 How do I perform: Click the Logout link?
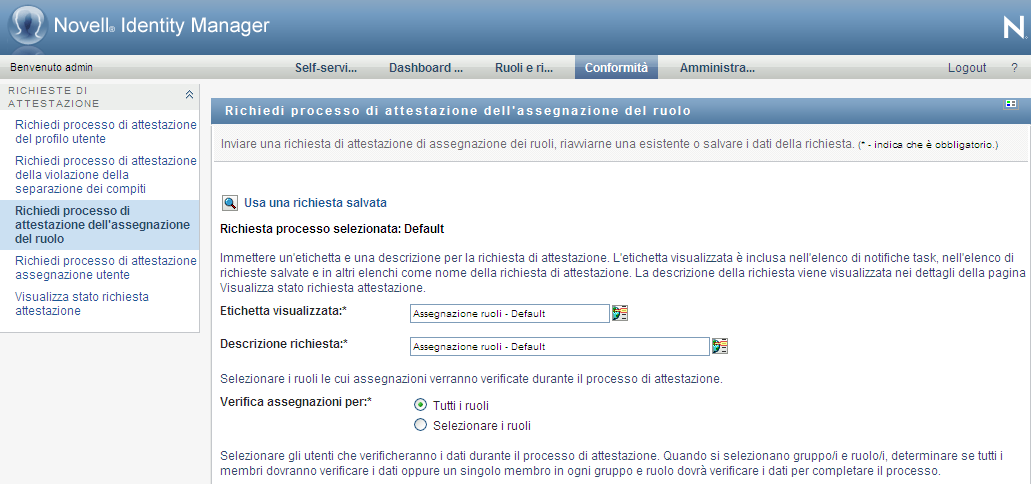tap(967, 68)
